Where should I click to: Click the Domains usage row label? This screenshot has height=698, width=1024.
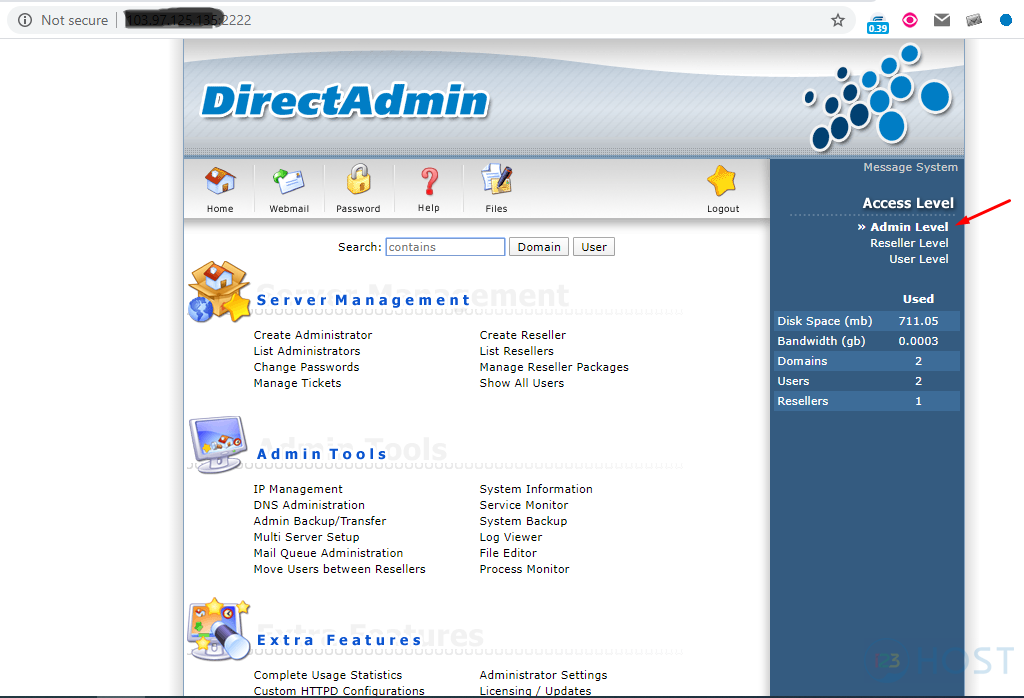802,361
